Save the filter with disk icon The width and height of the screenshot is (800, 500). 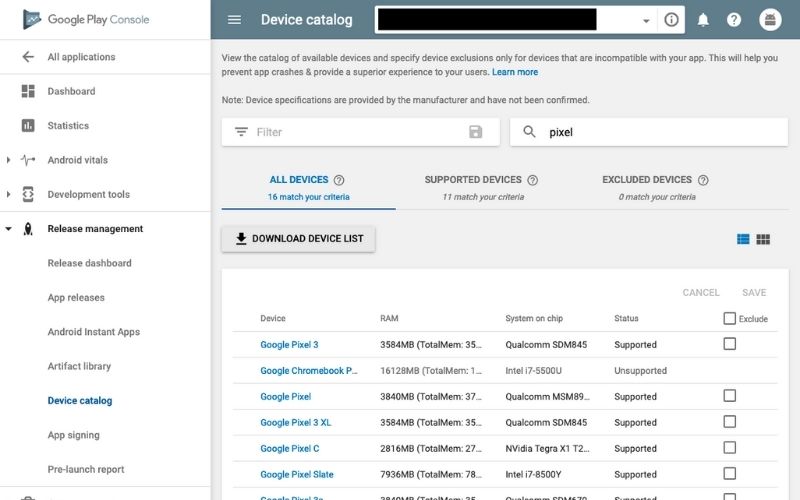click(475, 132)
